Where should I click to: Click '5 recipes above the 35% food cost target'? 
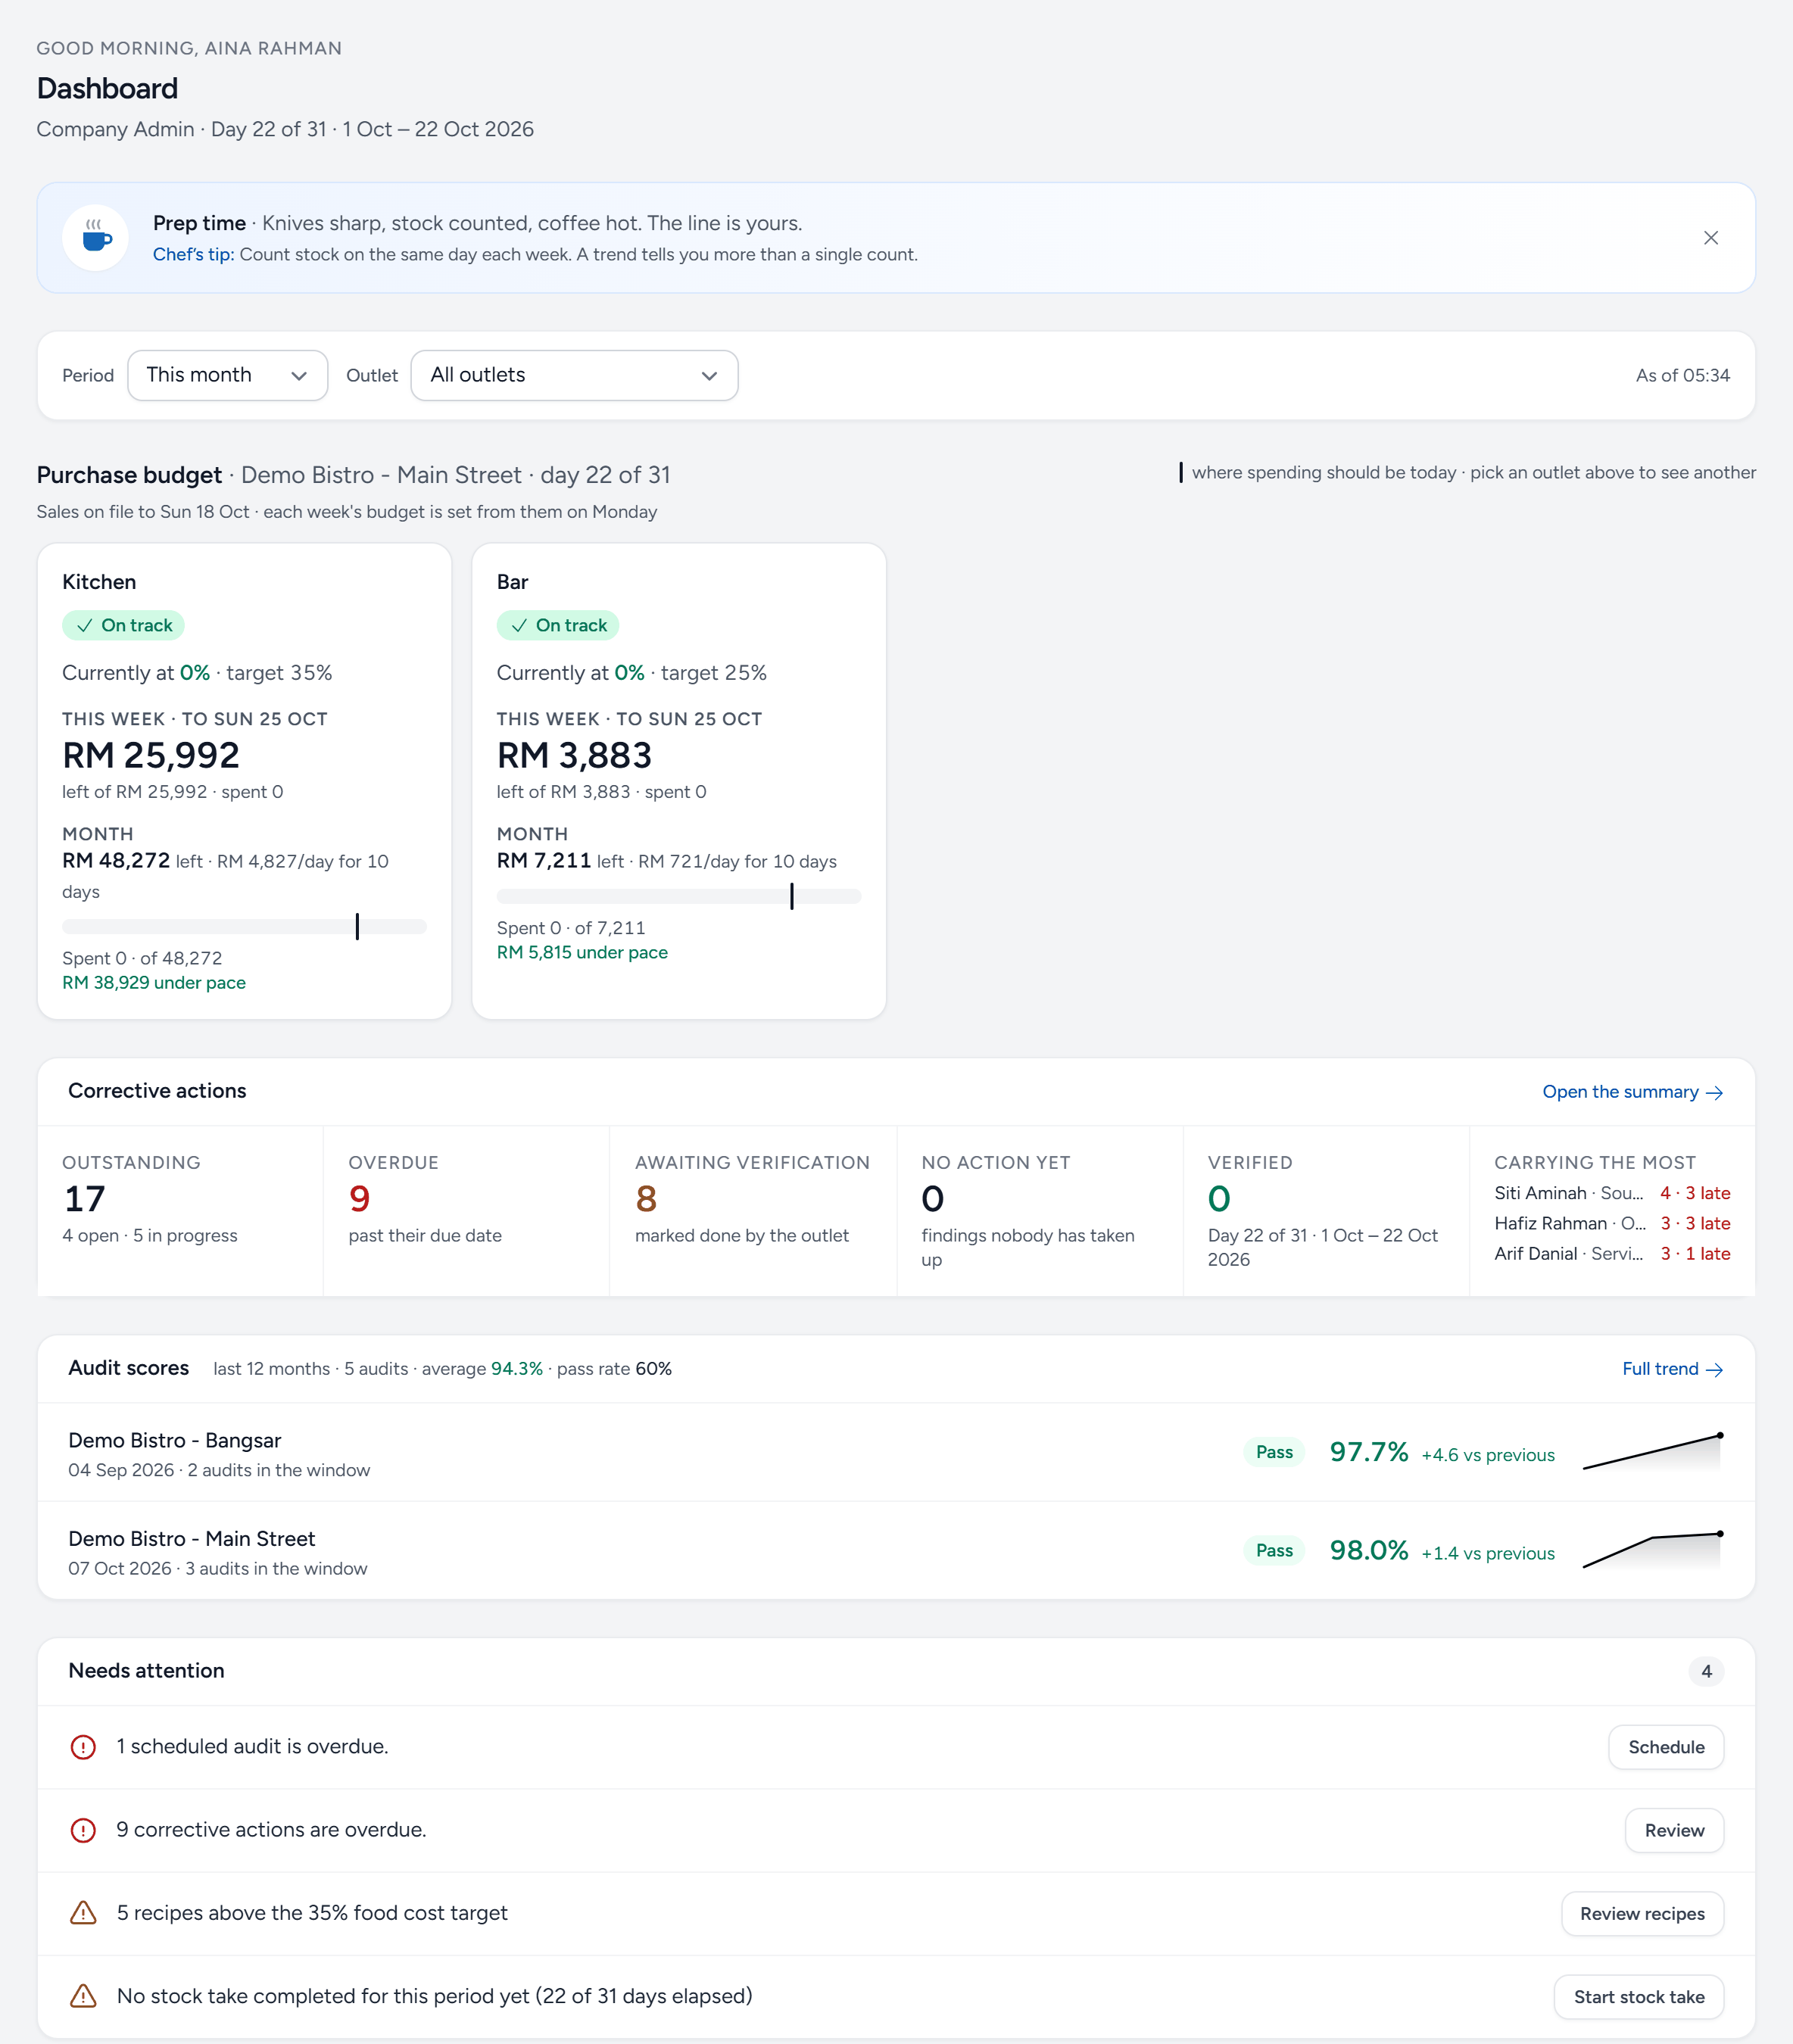312,1913
